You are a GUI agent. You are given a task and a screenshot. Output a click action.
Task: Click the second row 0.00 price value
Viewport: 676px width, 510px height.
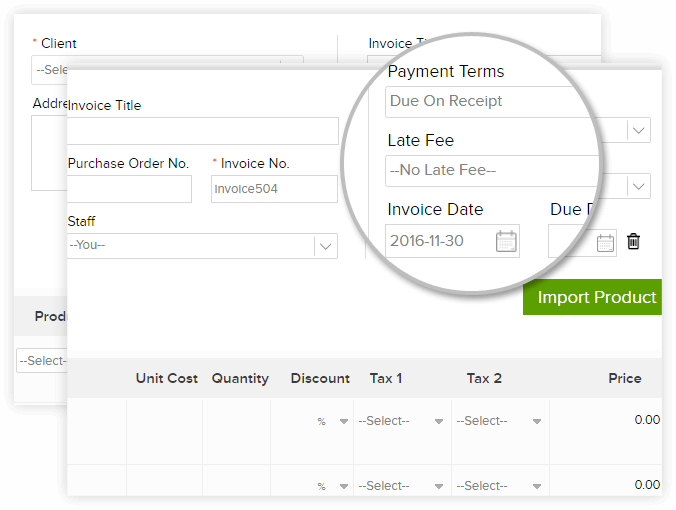point(647,485)
